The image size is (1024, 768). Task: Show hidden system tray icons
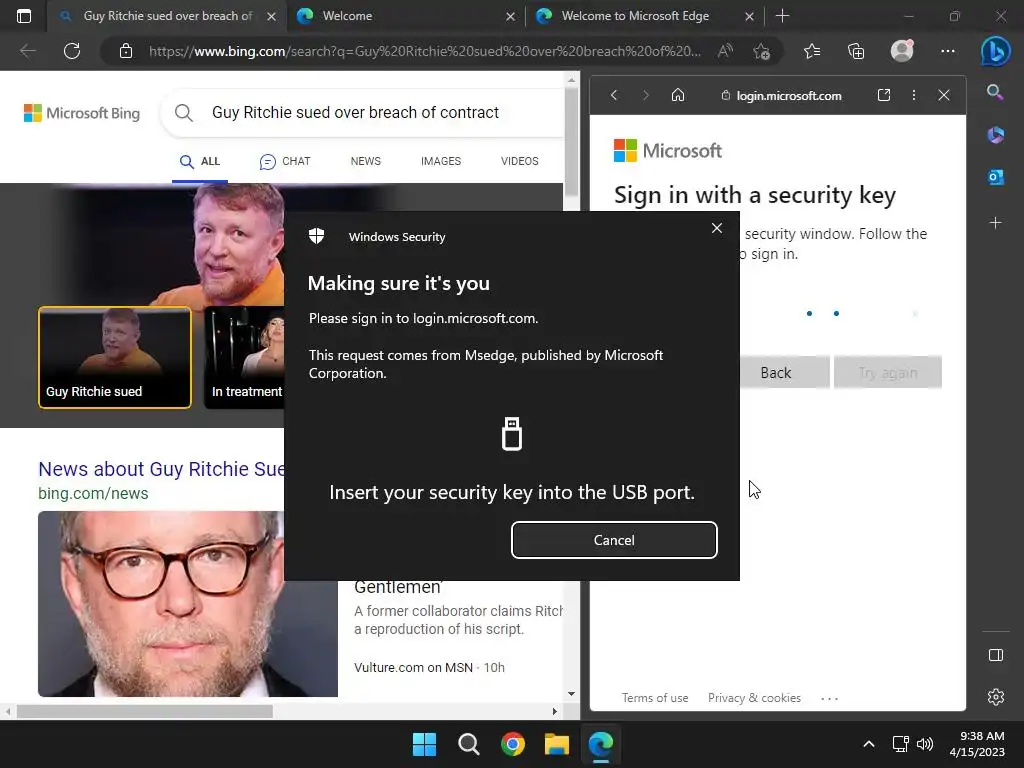click(869, 744)
